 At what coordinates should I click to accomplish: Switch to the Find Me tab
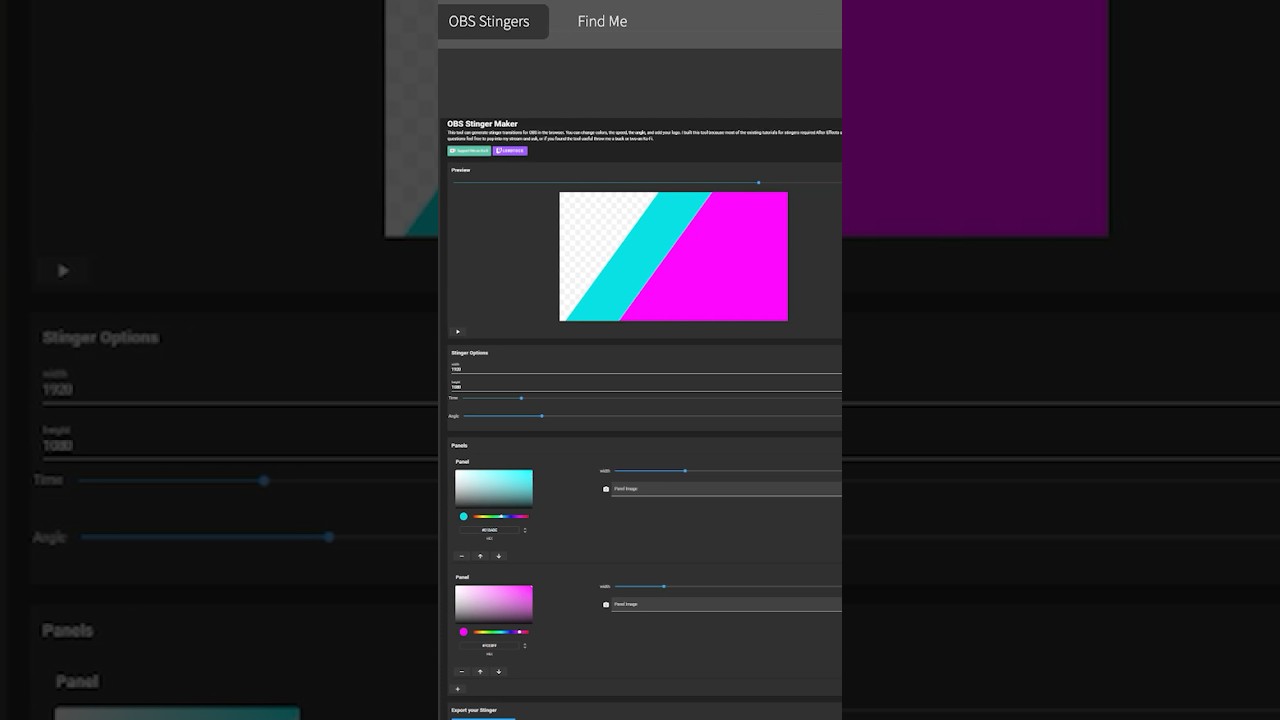pyautogui.click(x=602, y=21)
